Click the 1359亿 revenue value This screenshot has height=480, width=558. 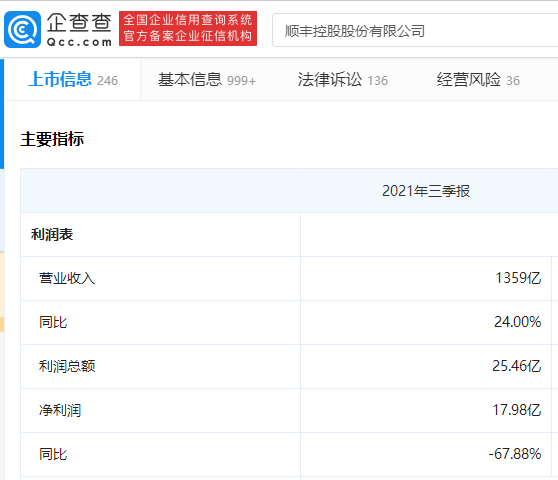(518, 278)
